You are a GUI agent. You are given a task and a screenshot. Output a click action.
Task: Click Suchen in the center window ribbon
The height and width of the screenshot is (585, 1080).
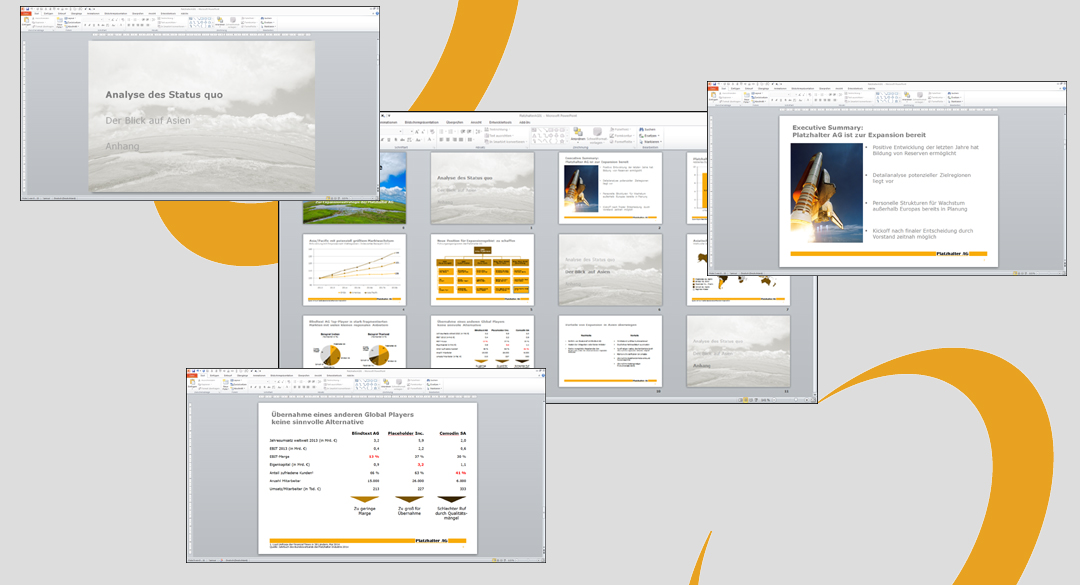(x=647, y=129)
